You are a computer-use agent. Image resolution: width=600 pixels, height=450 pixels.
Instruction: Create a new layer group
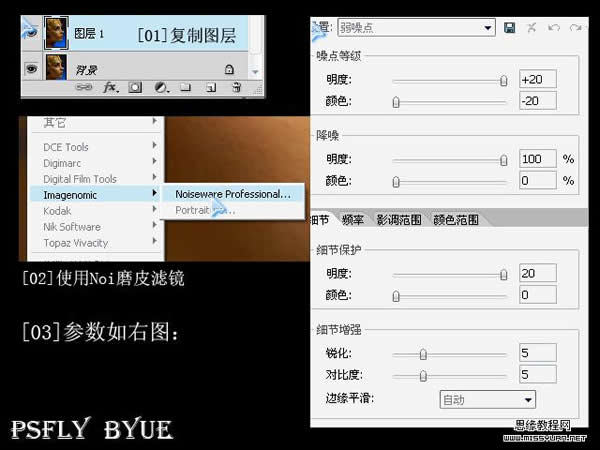click(186, 88)
